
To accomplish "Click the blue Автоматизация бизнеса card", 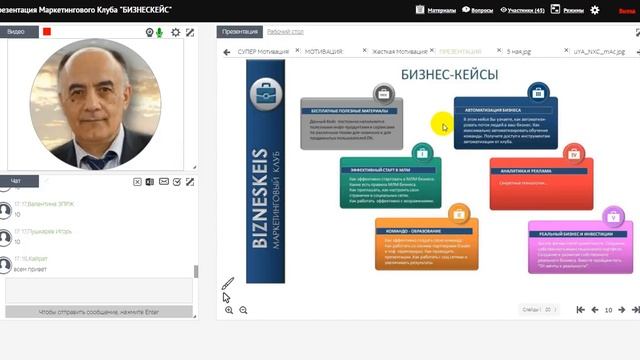I will coord(506,123).
